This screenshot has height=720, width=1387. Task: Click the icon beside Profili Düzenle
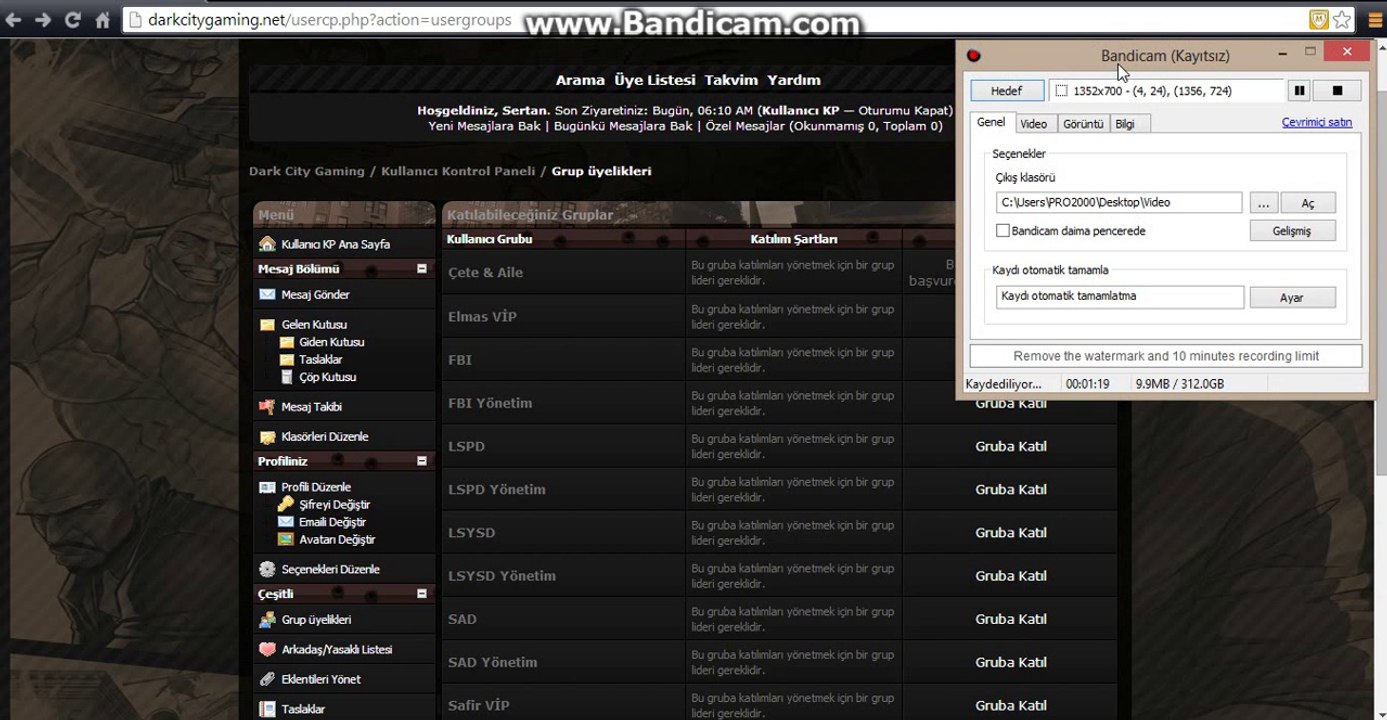coord(267,487)
